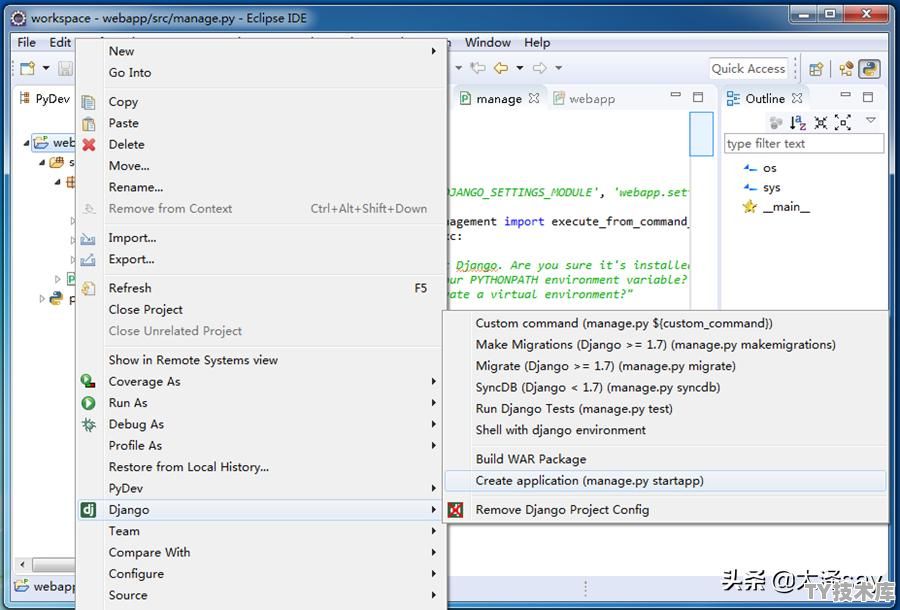Choose Create application (manage.py startapp)
The image size is (900, 610).
pyautogui.click(x=665, y=481)
